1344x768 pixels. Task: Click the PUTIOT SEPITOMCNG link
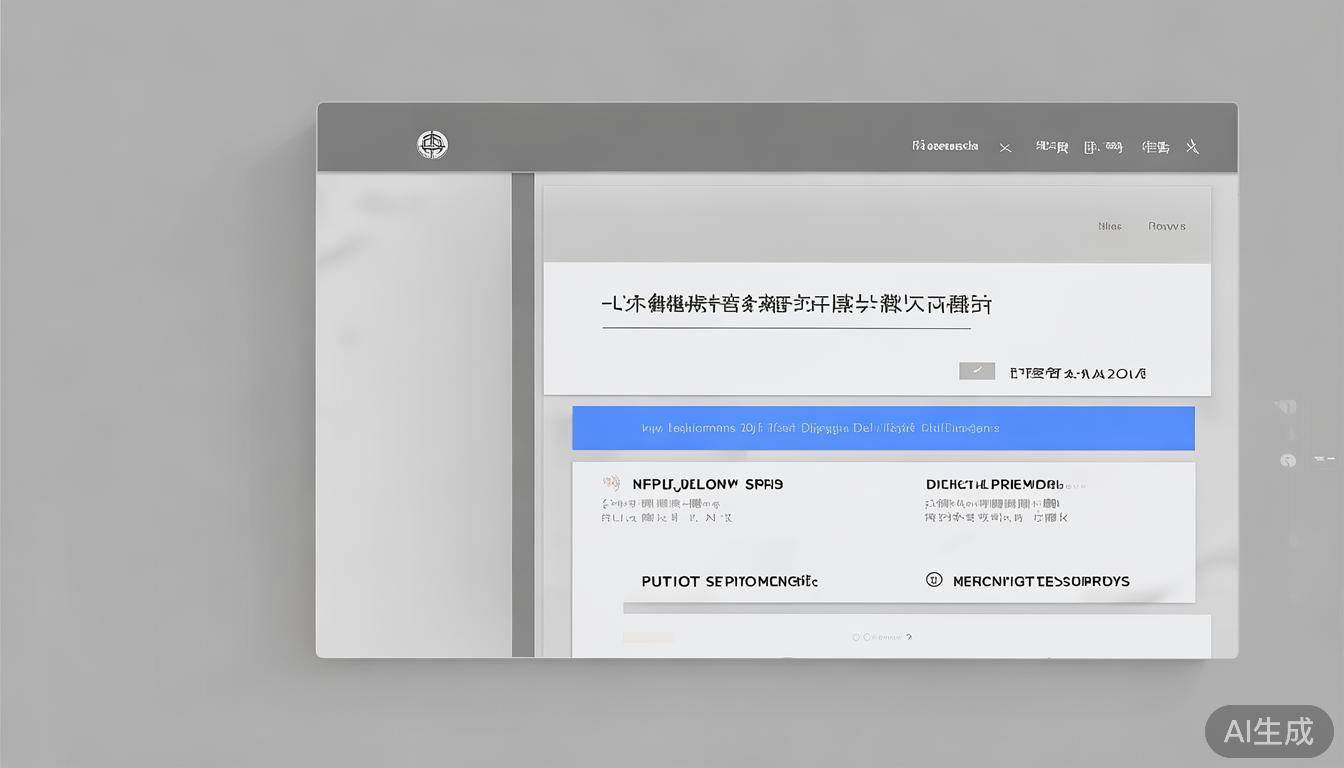tap(729, 581)
